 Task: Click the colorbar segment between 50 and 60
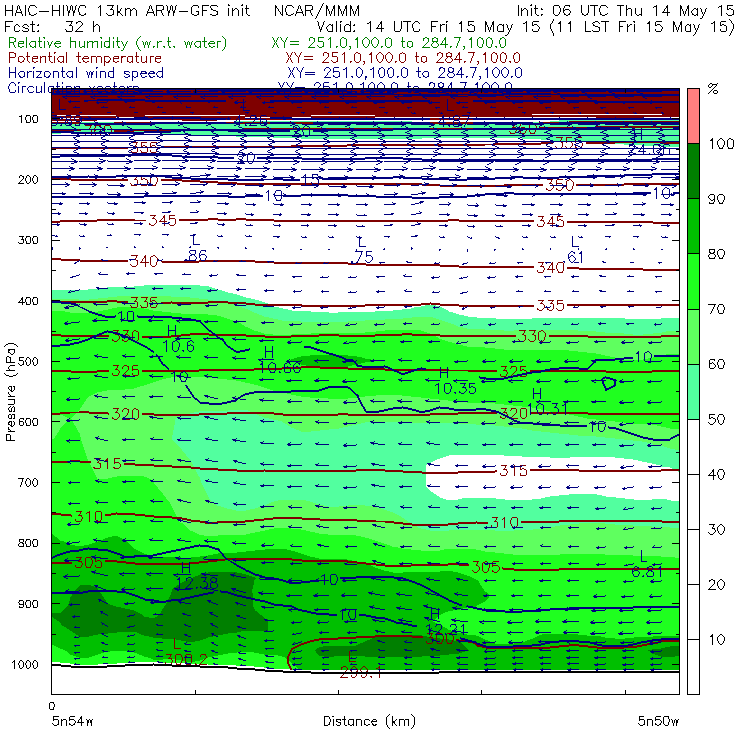pyautogui.click(x=693, y=391)
